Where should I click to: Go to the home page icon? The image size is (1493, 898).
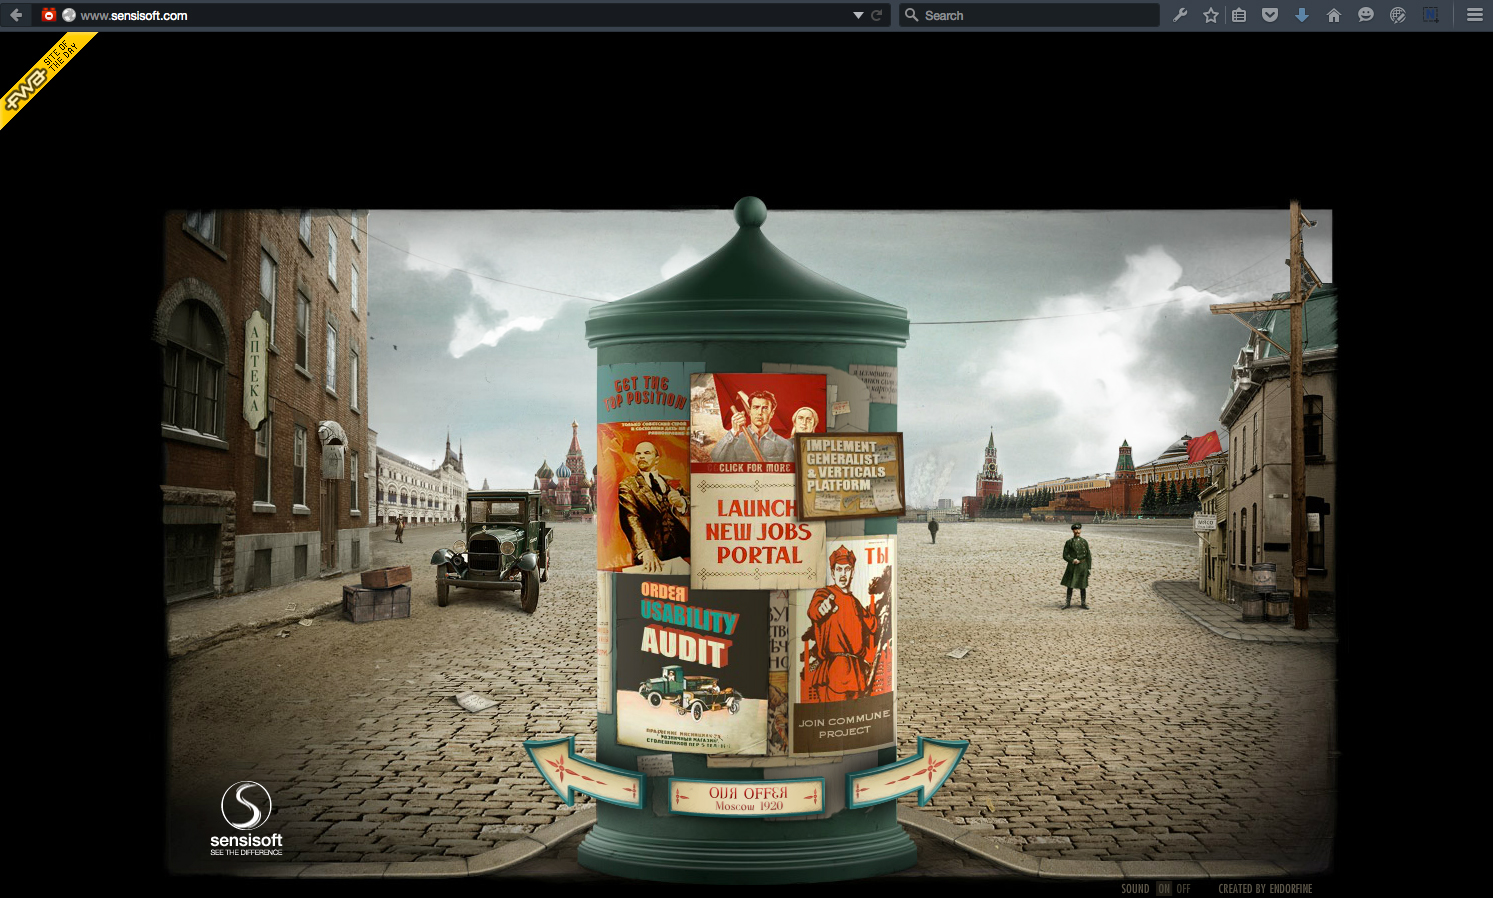[x=1333, y=15]
